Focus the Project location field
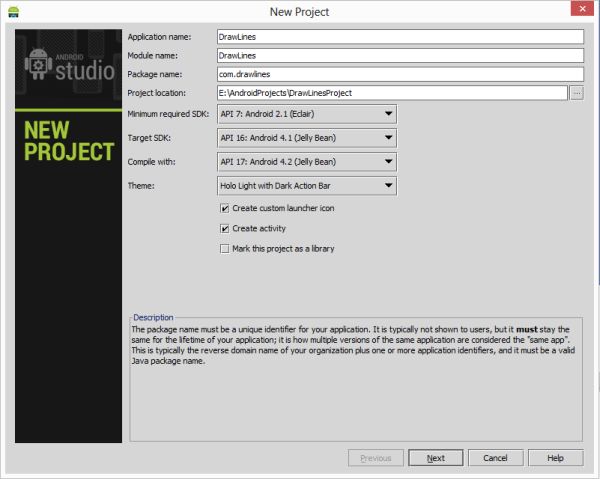This screenshot has width=600, height=479. 392,93
